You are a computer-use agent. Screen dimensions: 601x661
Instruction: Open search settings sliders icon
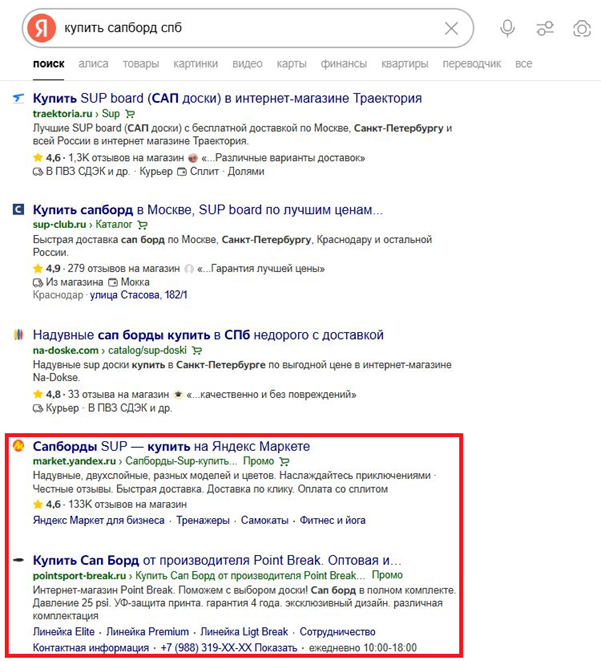pyautogui.click(x=545, y=29)
